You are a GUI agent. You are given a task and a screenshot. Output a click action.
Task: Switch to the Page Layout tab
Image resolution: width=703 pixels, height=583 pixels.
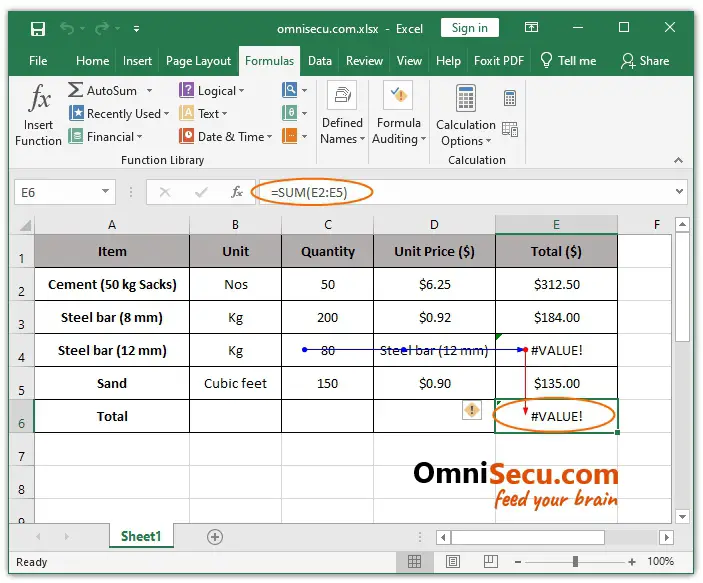pyautogui.click(x=198, y=61)
